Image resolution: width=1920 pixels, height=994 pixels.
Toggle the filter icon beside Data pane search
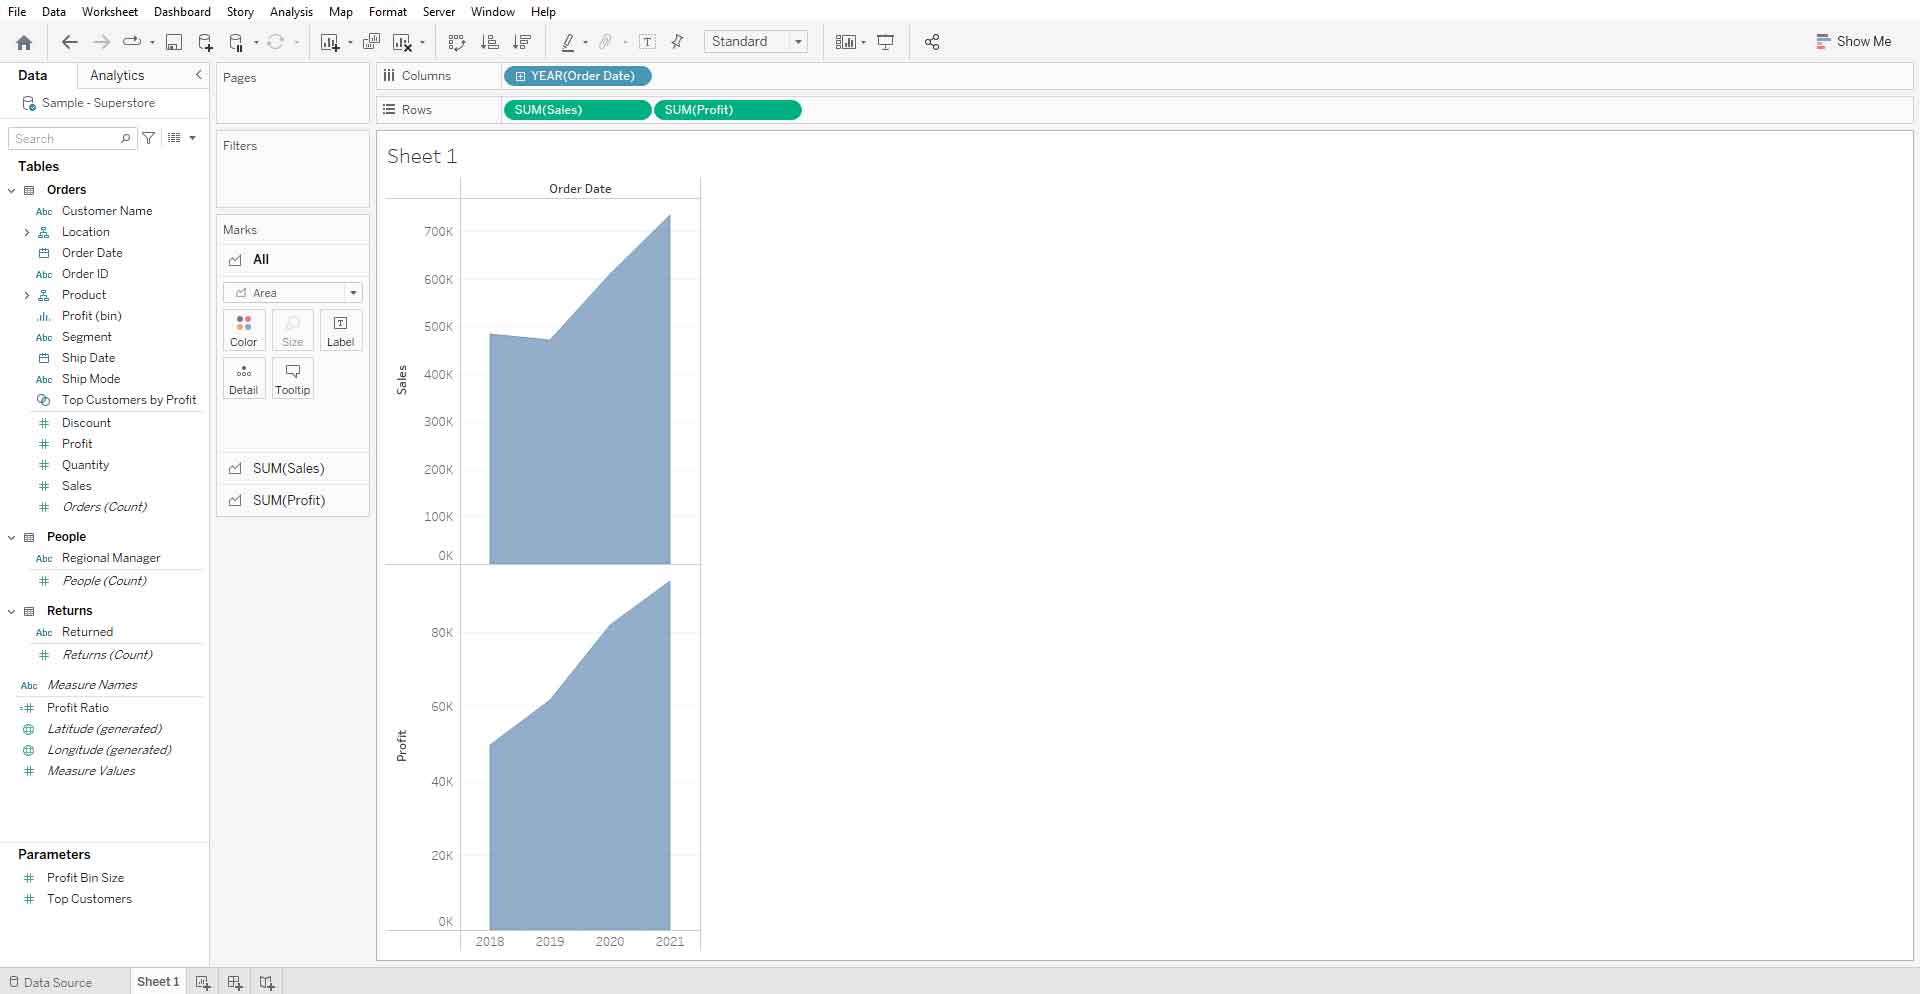click(148, 138)
